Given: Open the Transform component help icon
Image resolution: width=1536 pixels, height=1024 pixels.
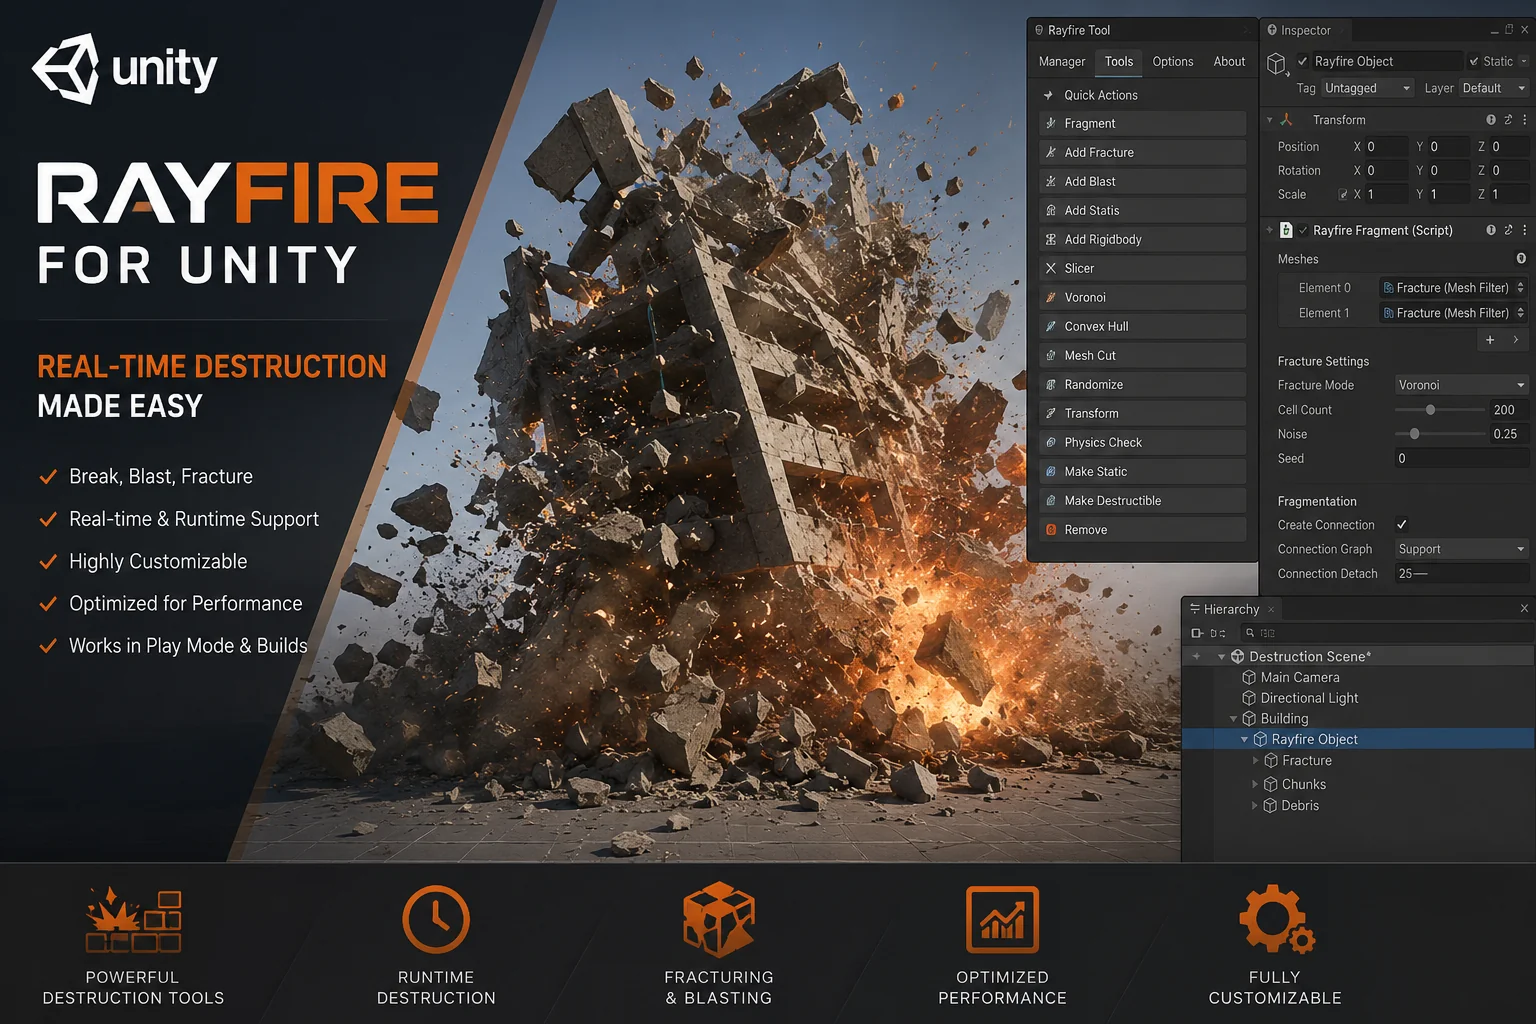Looking at the screenshot, I should pyautogui.click(x=1491, y=119).
